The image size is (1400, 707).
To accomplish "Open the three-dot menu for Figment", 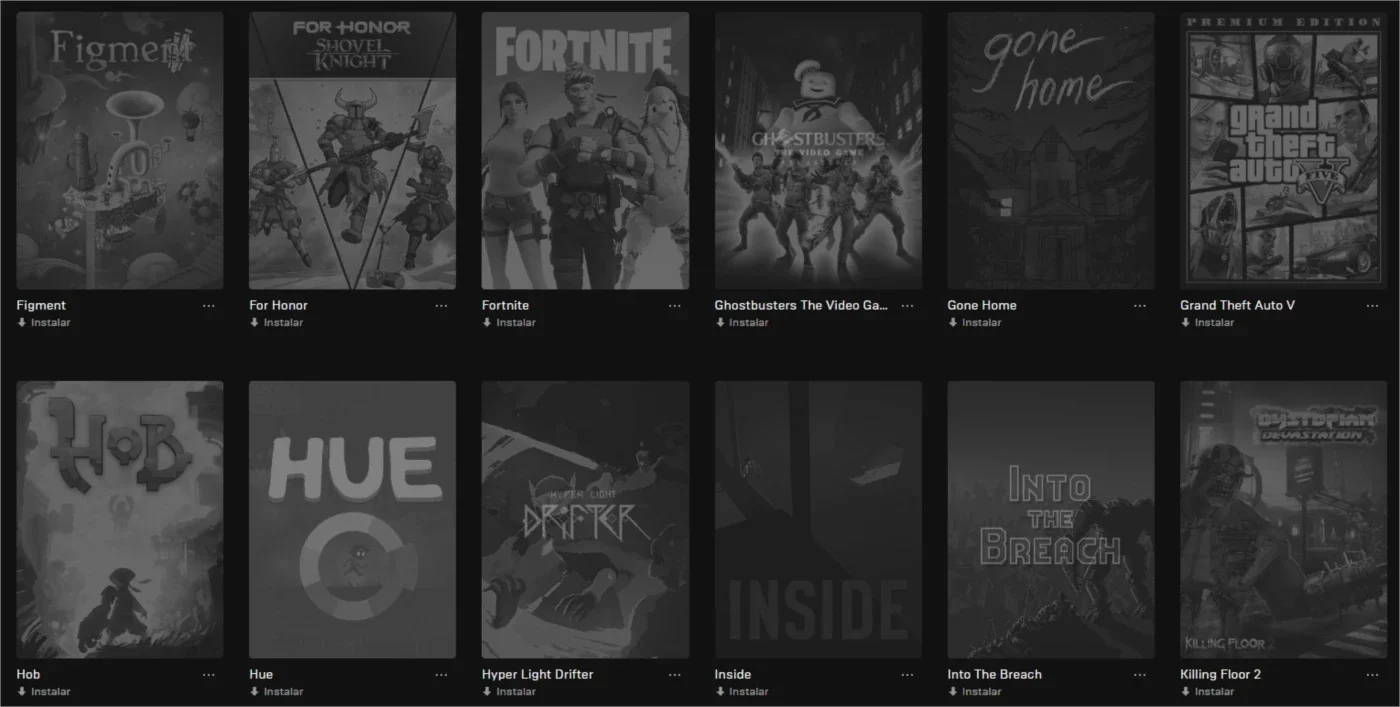I will (209, 306).
